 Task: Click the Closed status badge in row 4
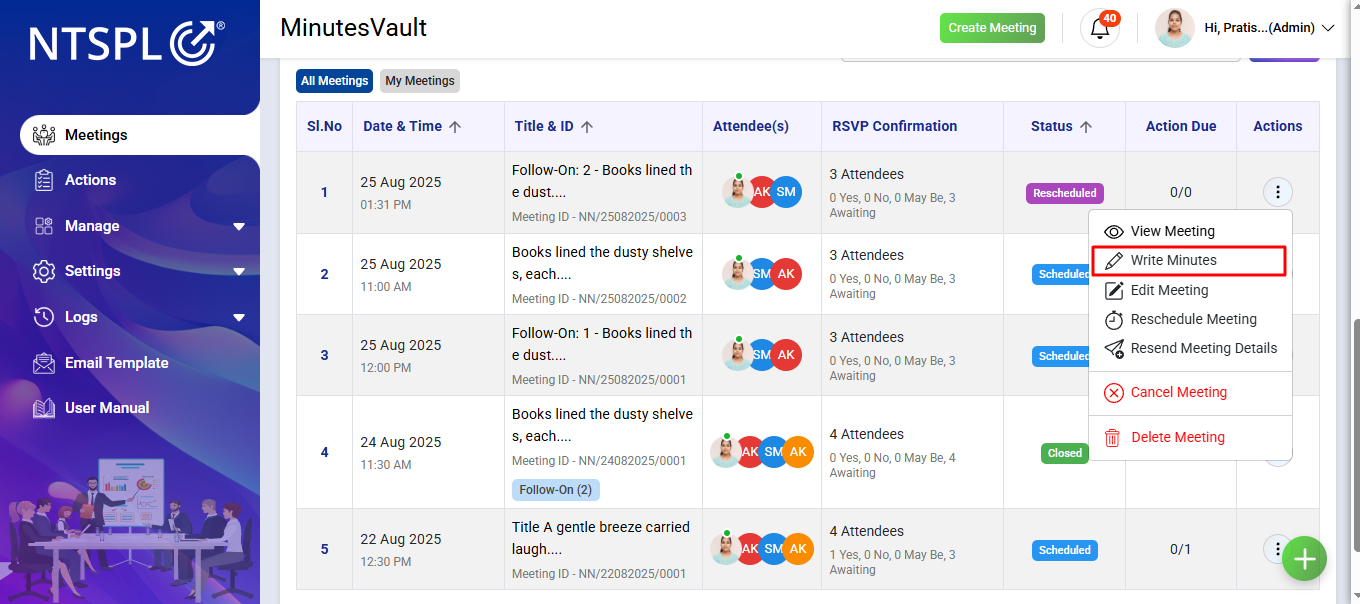[1065, 453]
